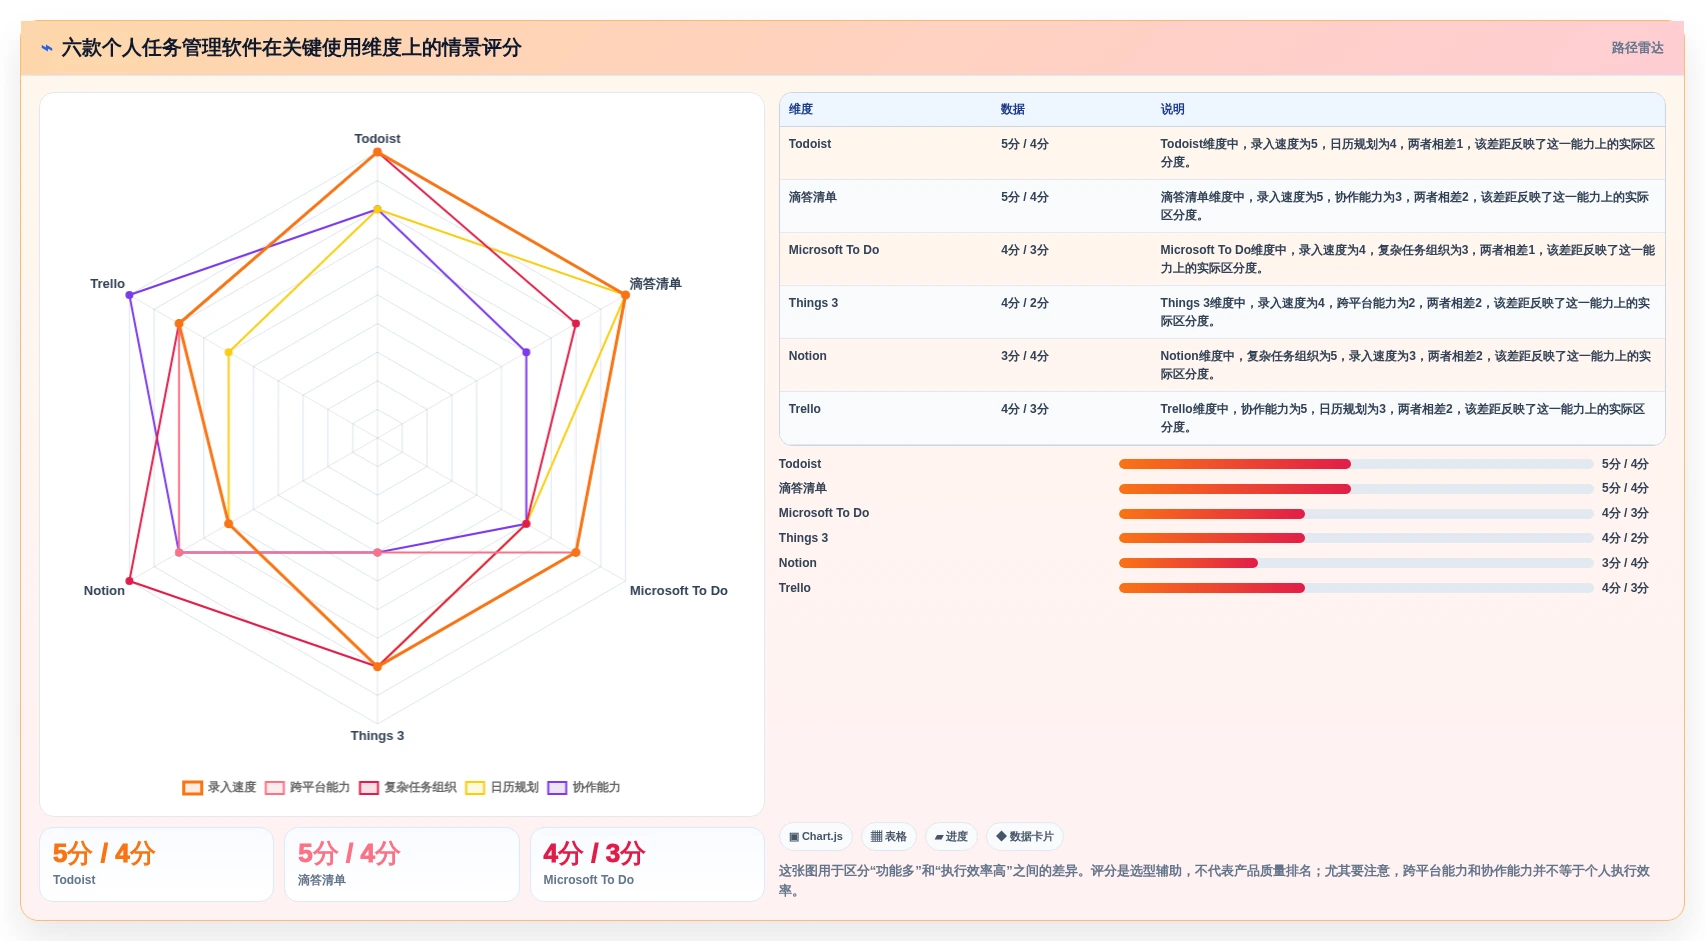Toggle the 协作能力 legend swatch

coord(557,788)
